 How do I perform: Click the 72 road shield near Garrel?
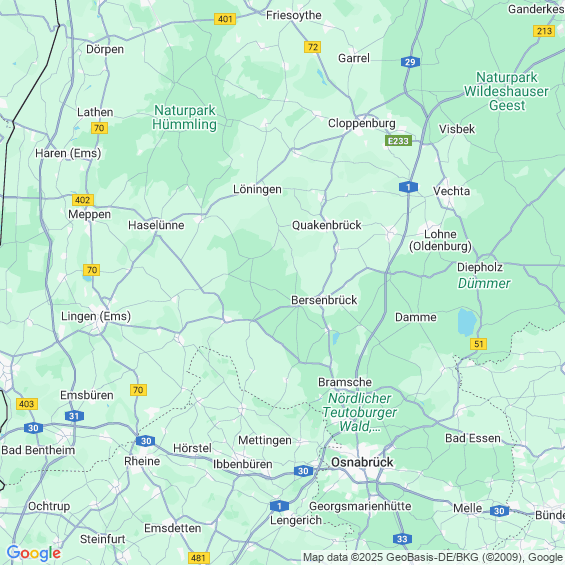(312, 47)
